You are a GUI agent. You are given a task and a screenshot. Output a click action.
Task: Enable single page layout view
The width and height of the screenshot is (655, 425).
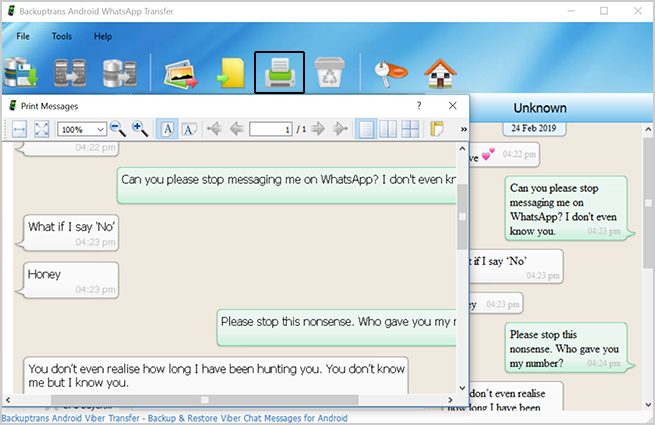[367, 129]
